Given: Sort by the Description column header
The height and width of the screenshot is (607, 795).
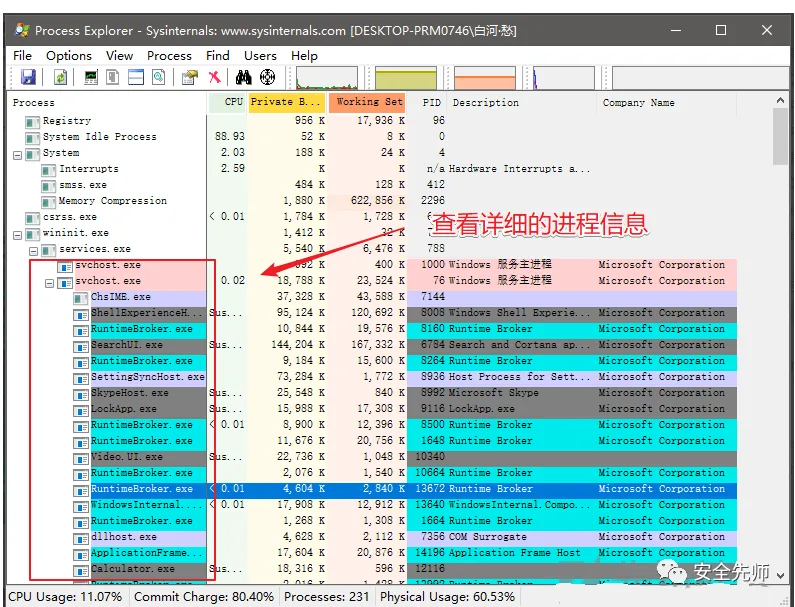Looking at the screenshot, I should tap(522, 102).
